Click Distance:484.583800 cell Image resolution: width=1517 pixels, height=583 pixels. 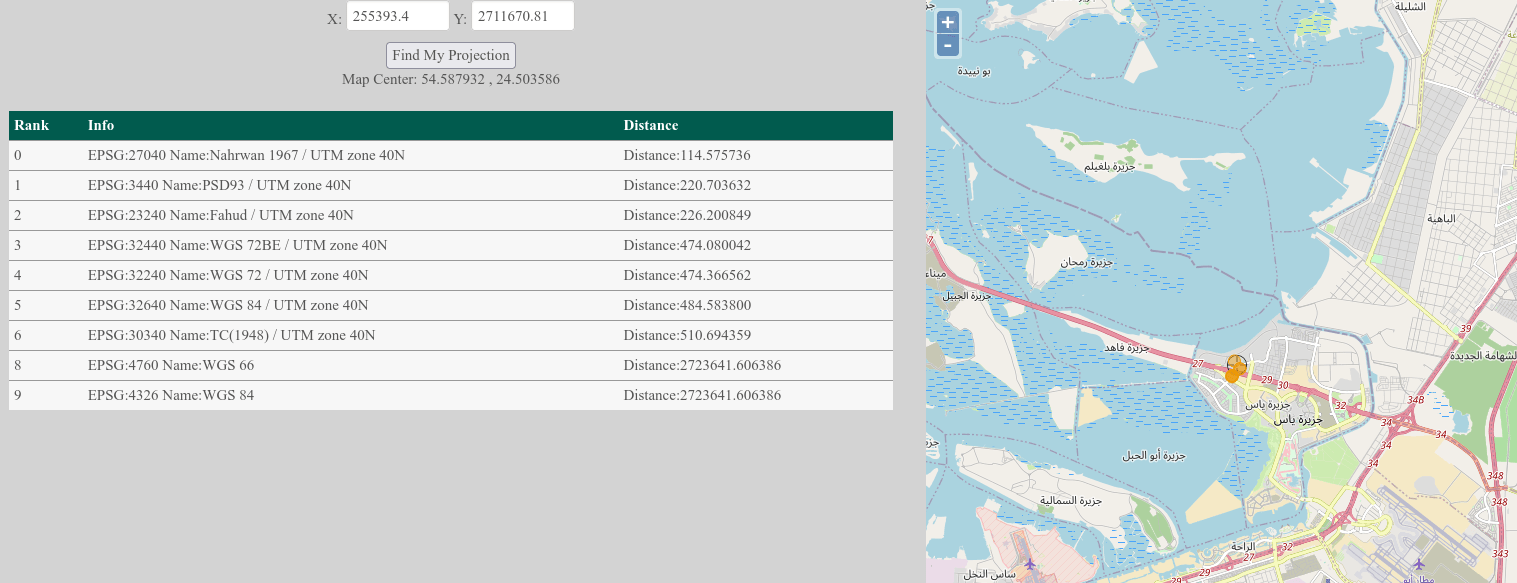756,306
